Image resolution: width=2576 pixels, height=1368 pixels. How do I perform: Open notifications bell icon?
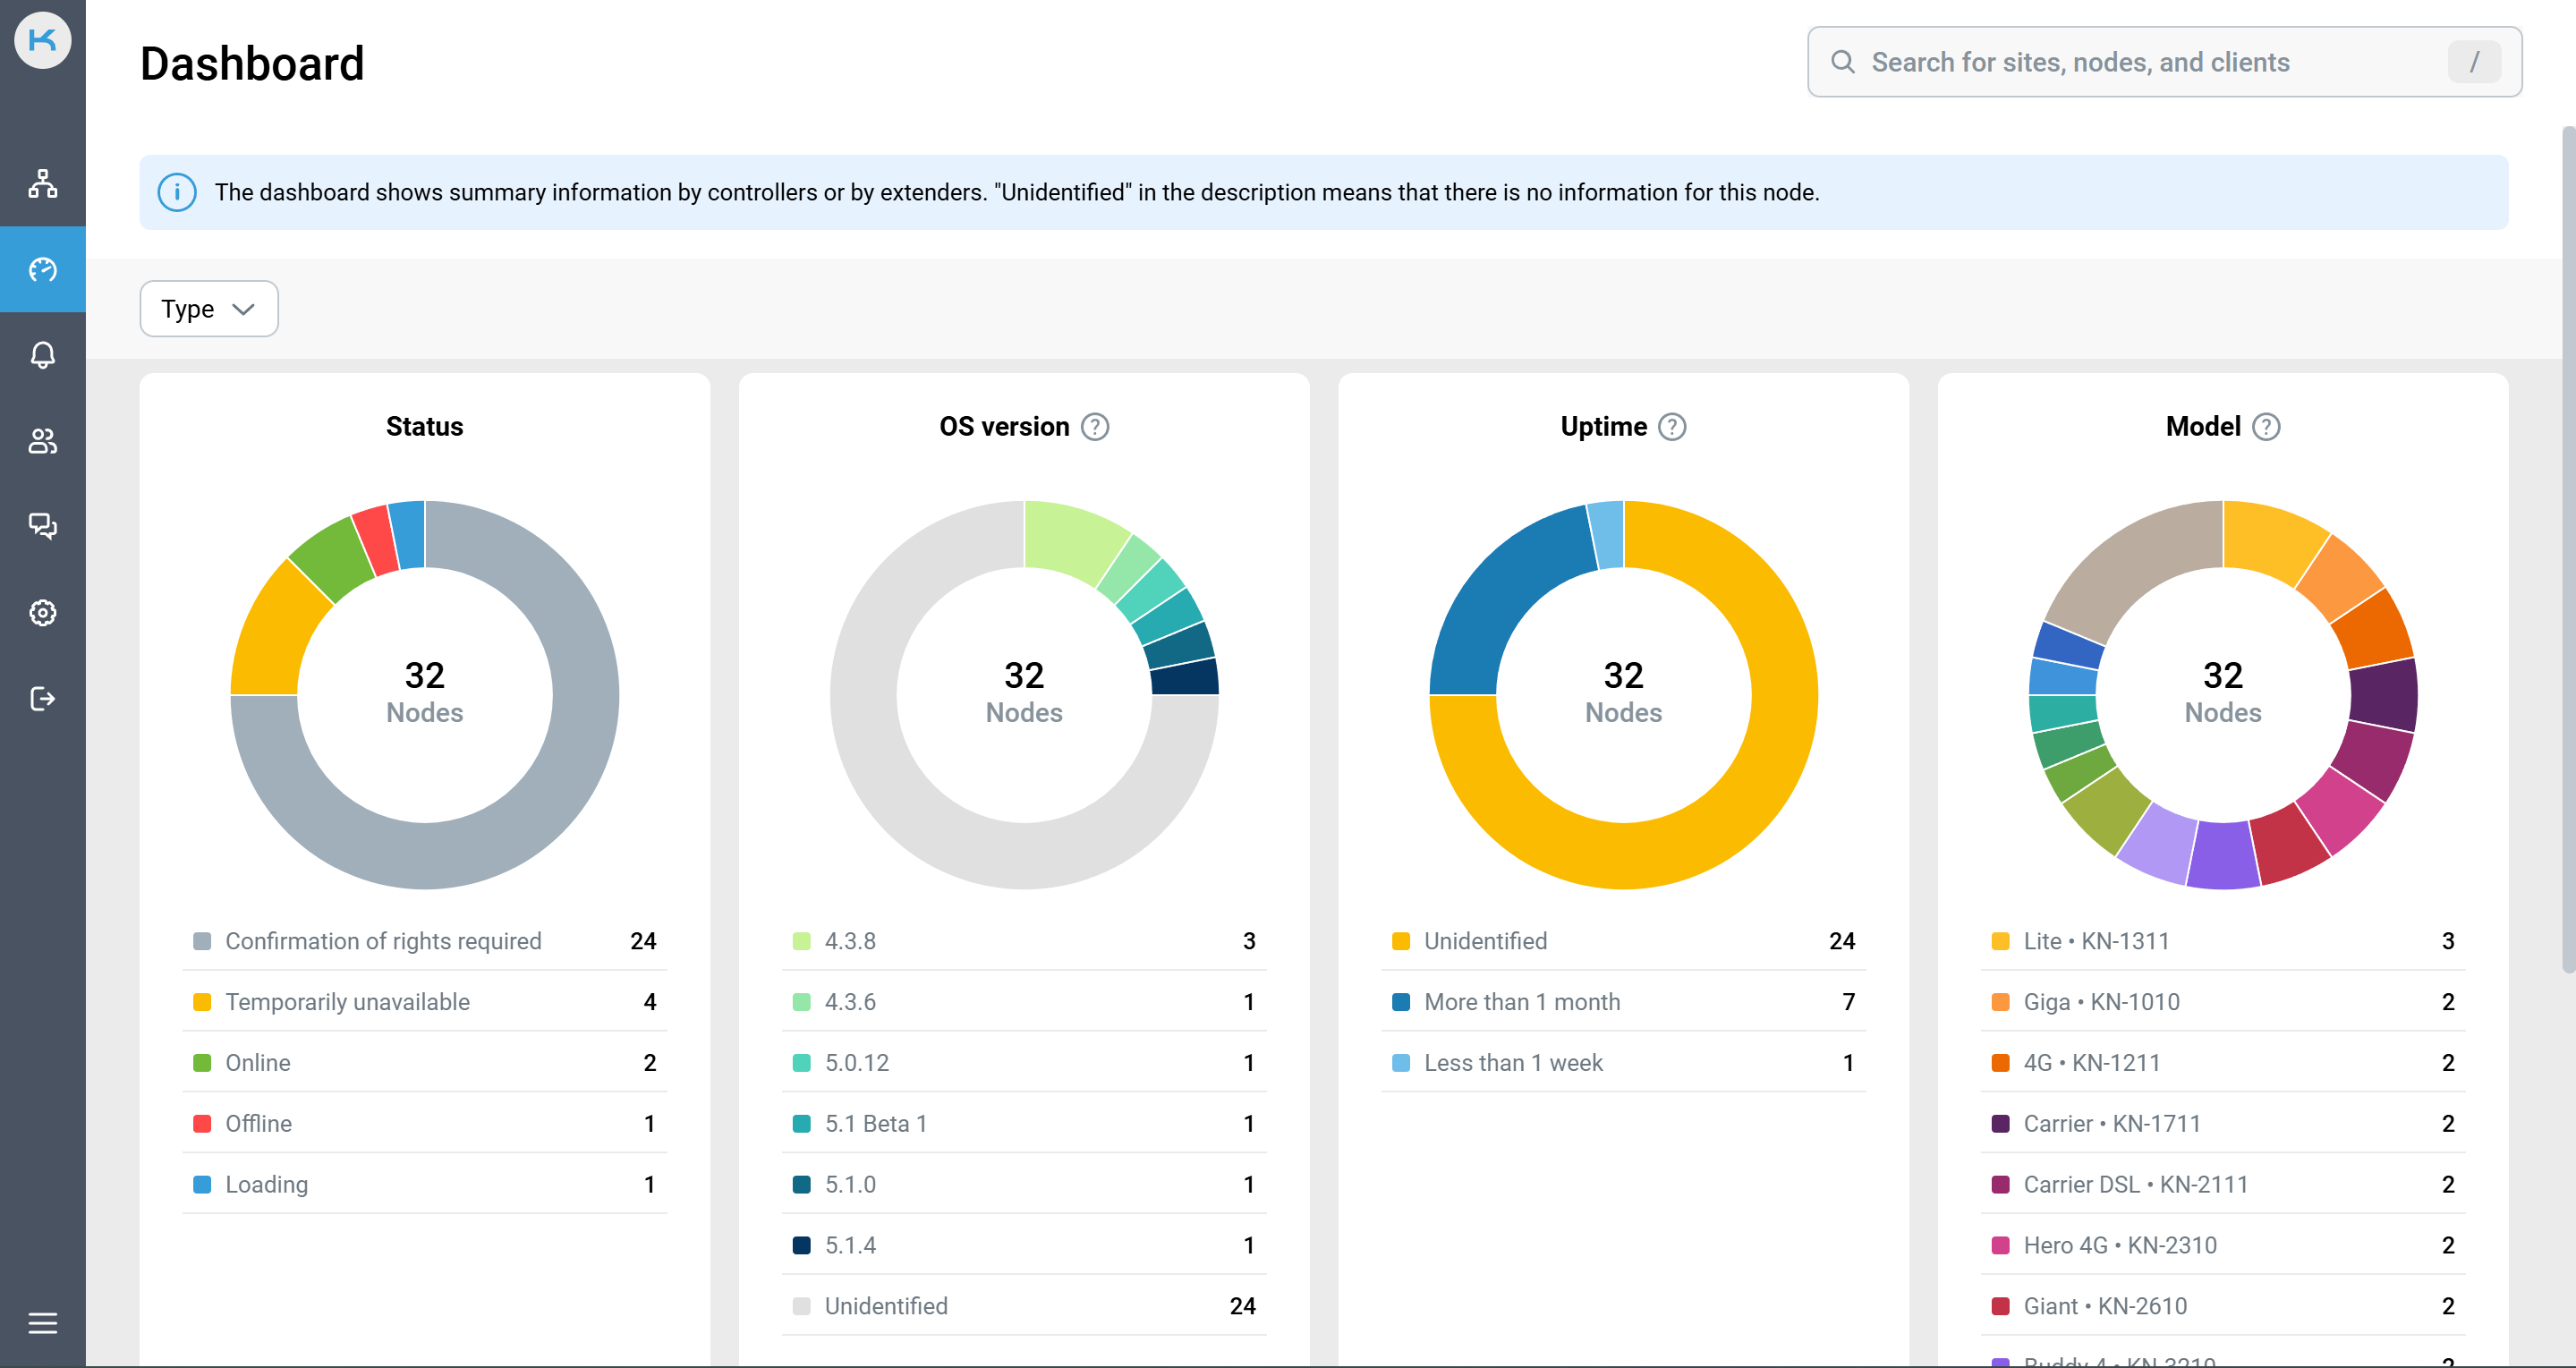[42, 355]
